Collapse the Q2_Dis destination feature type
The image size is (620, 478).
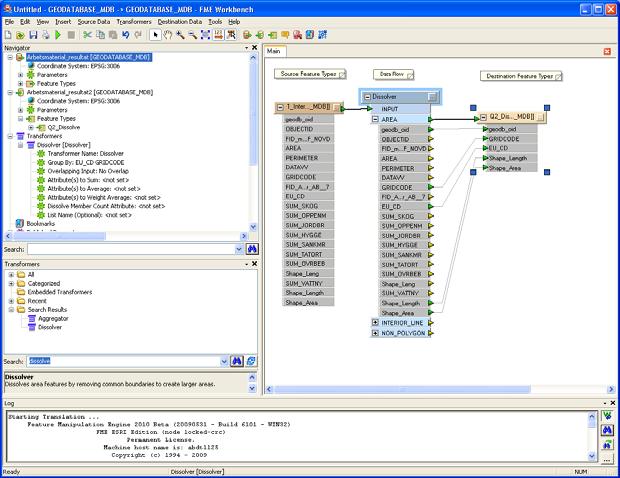coord(484,117)
